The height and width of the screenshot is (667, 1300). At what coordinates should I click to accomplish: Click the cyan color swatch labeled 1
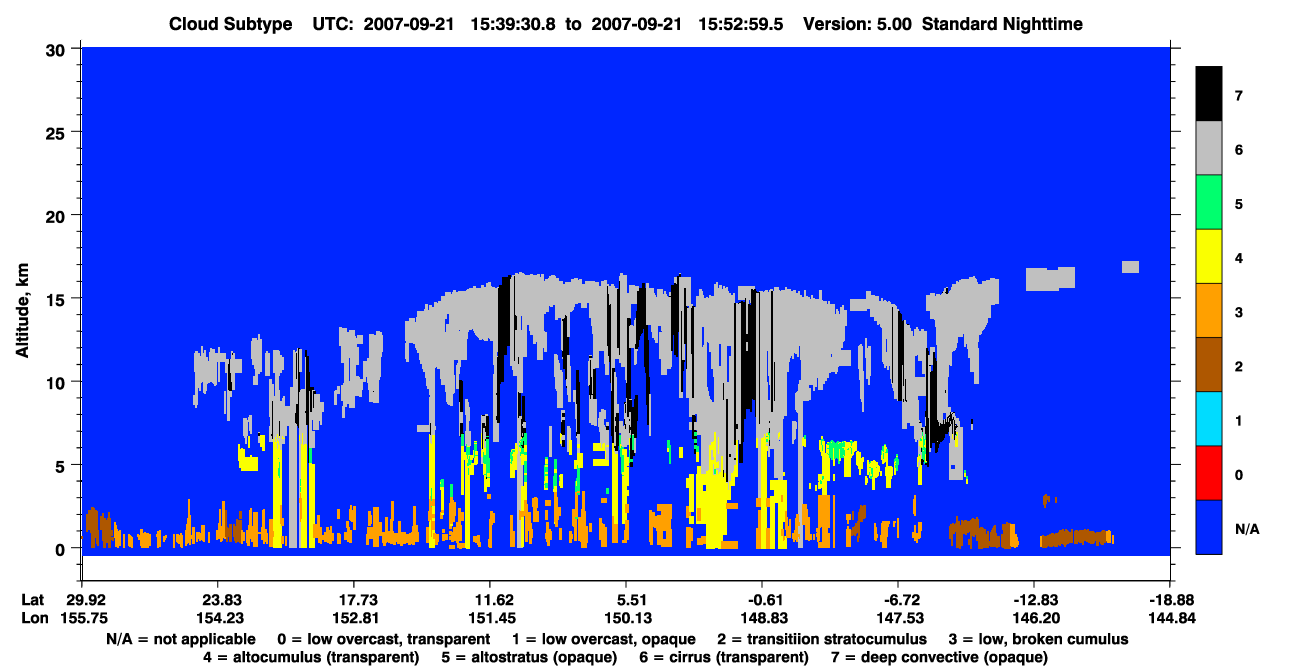(1209, 419)
